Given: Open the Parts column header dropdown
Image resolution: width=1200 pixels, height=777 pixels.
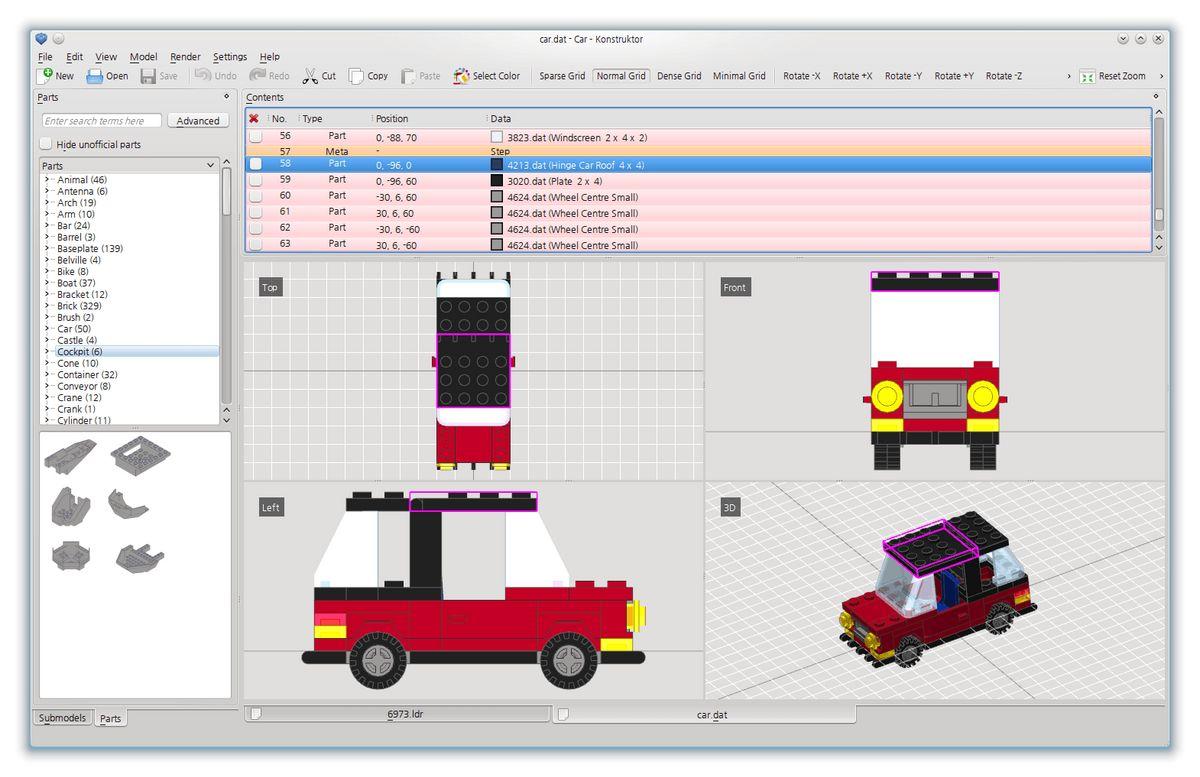Looking at the screenshot, I should pyautogui.click(x=210, y=165).
